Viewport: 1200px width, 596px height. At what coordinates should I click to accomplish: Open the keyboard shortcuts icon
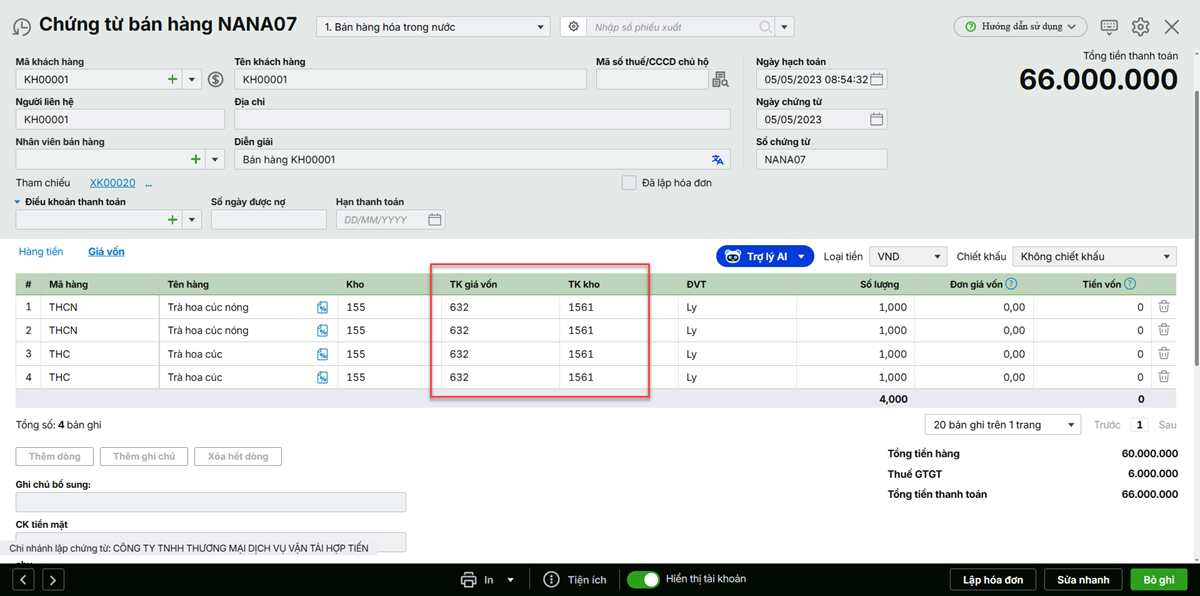1109,27
